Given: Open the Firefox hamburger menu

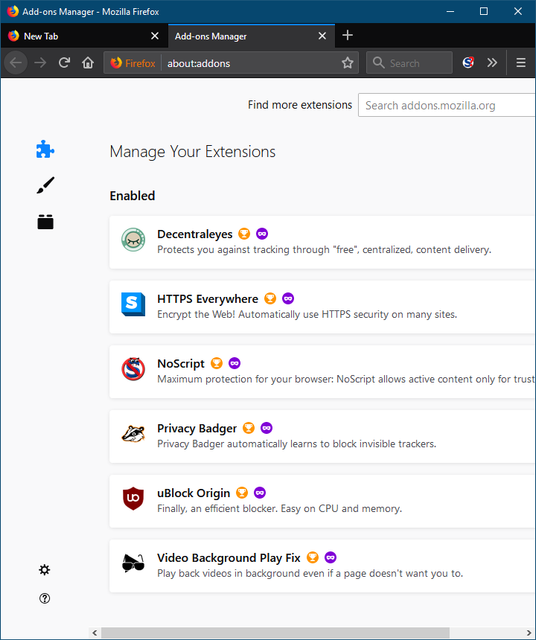Looking at the screenshot, I should 520,62.
